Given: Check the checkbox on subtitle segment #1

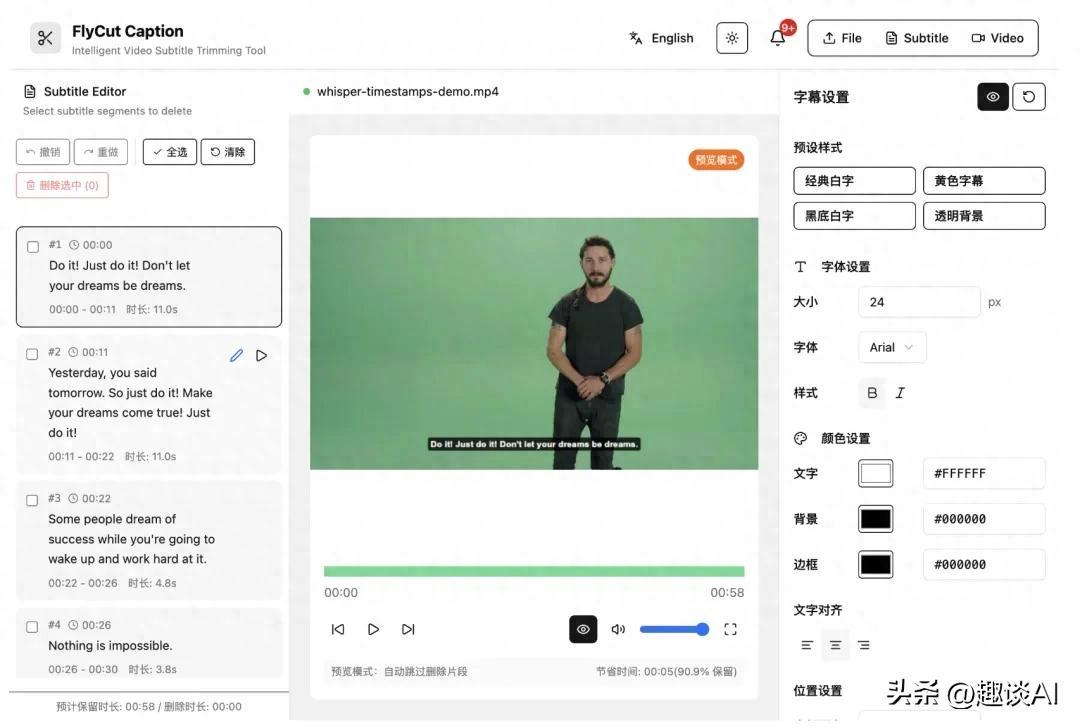Looking at the screenshot, I should [x=33, y=245].
